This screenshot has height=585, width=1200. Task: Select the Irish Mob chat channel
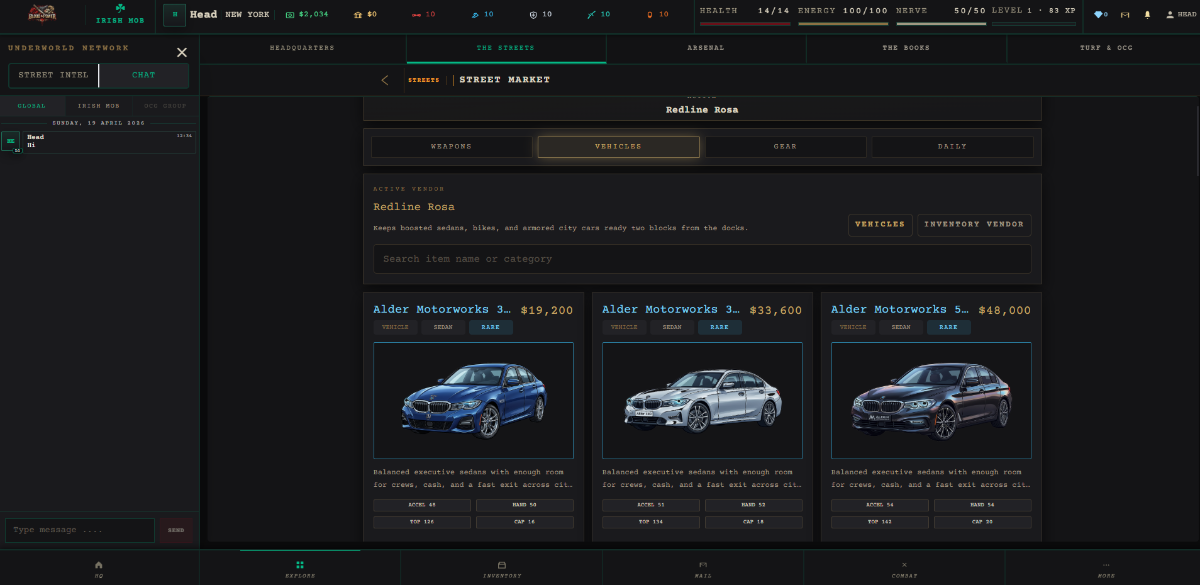(99, 106)
